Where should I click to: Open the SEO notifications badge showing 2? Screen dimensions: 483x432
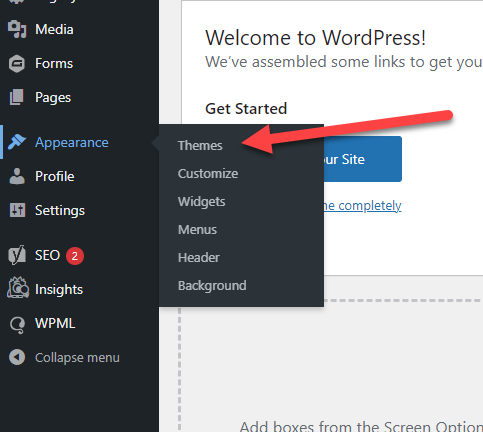click(75, 256)
